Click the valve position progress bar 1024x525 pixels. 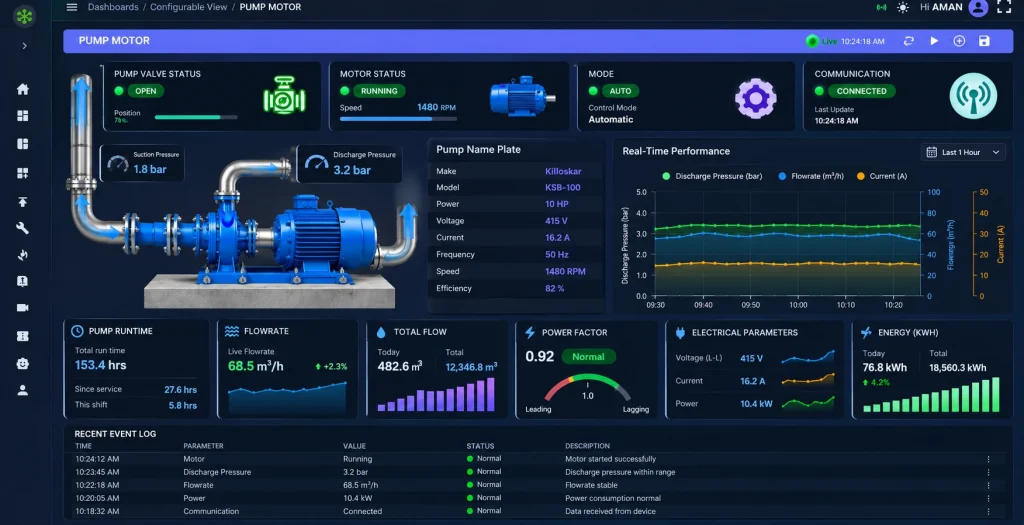(x=196, y=118)
